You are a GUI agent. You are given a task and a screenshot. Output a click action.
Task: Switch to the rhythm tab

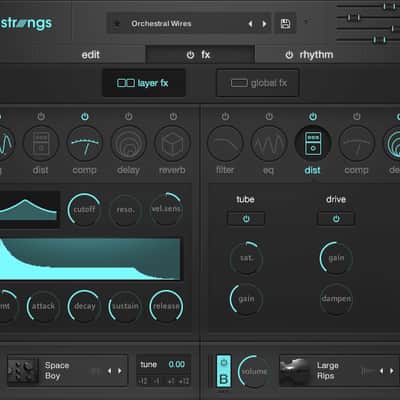pyautogui.click(x=316, y=55)
